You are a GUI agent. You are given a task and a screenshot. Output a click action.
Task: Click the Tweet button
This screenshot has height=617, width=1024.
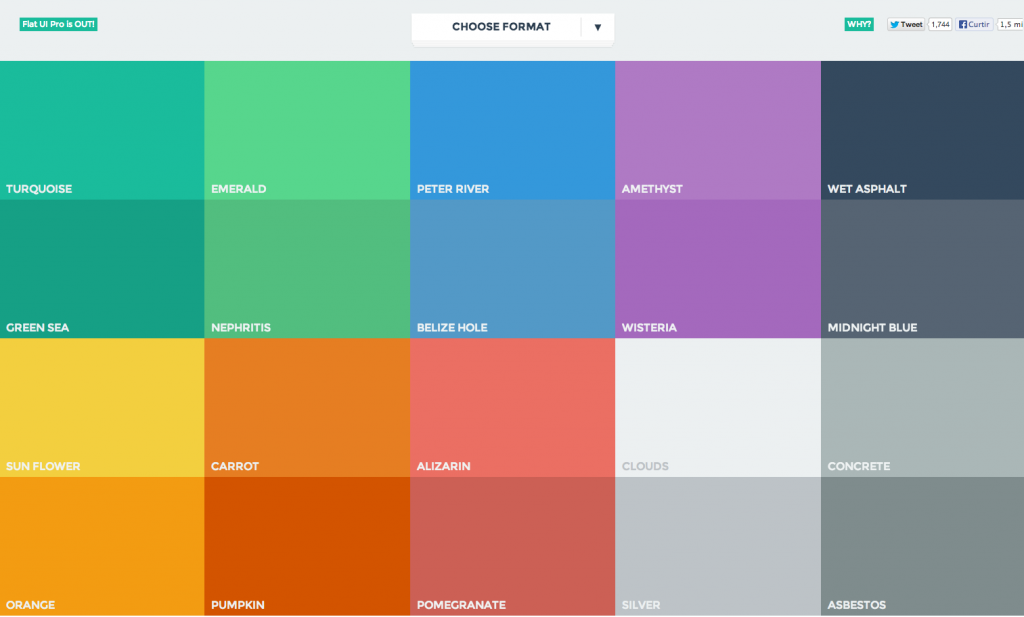906,24
